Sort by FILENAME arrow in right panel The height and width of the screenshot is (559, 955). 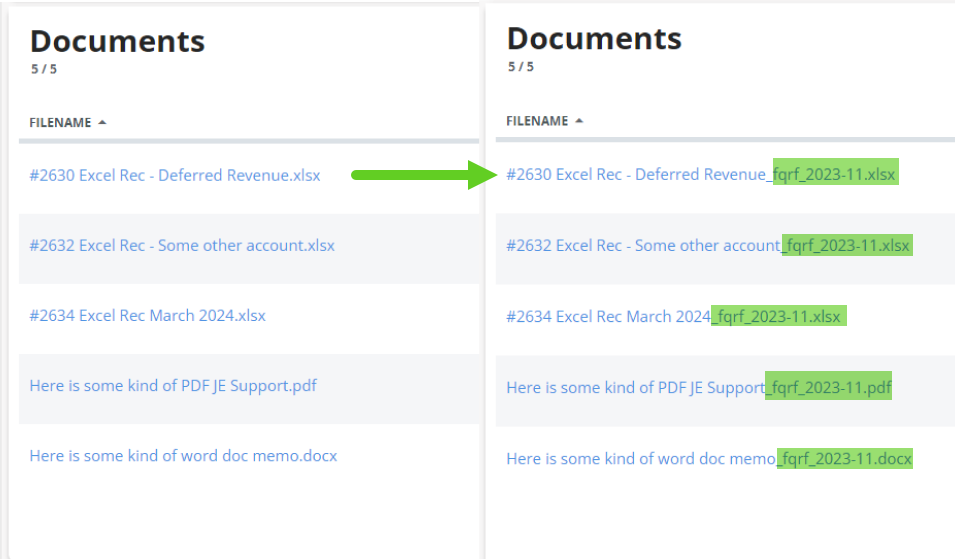click(x=579, y=121)
